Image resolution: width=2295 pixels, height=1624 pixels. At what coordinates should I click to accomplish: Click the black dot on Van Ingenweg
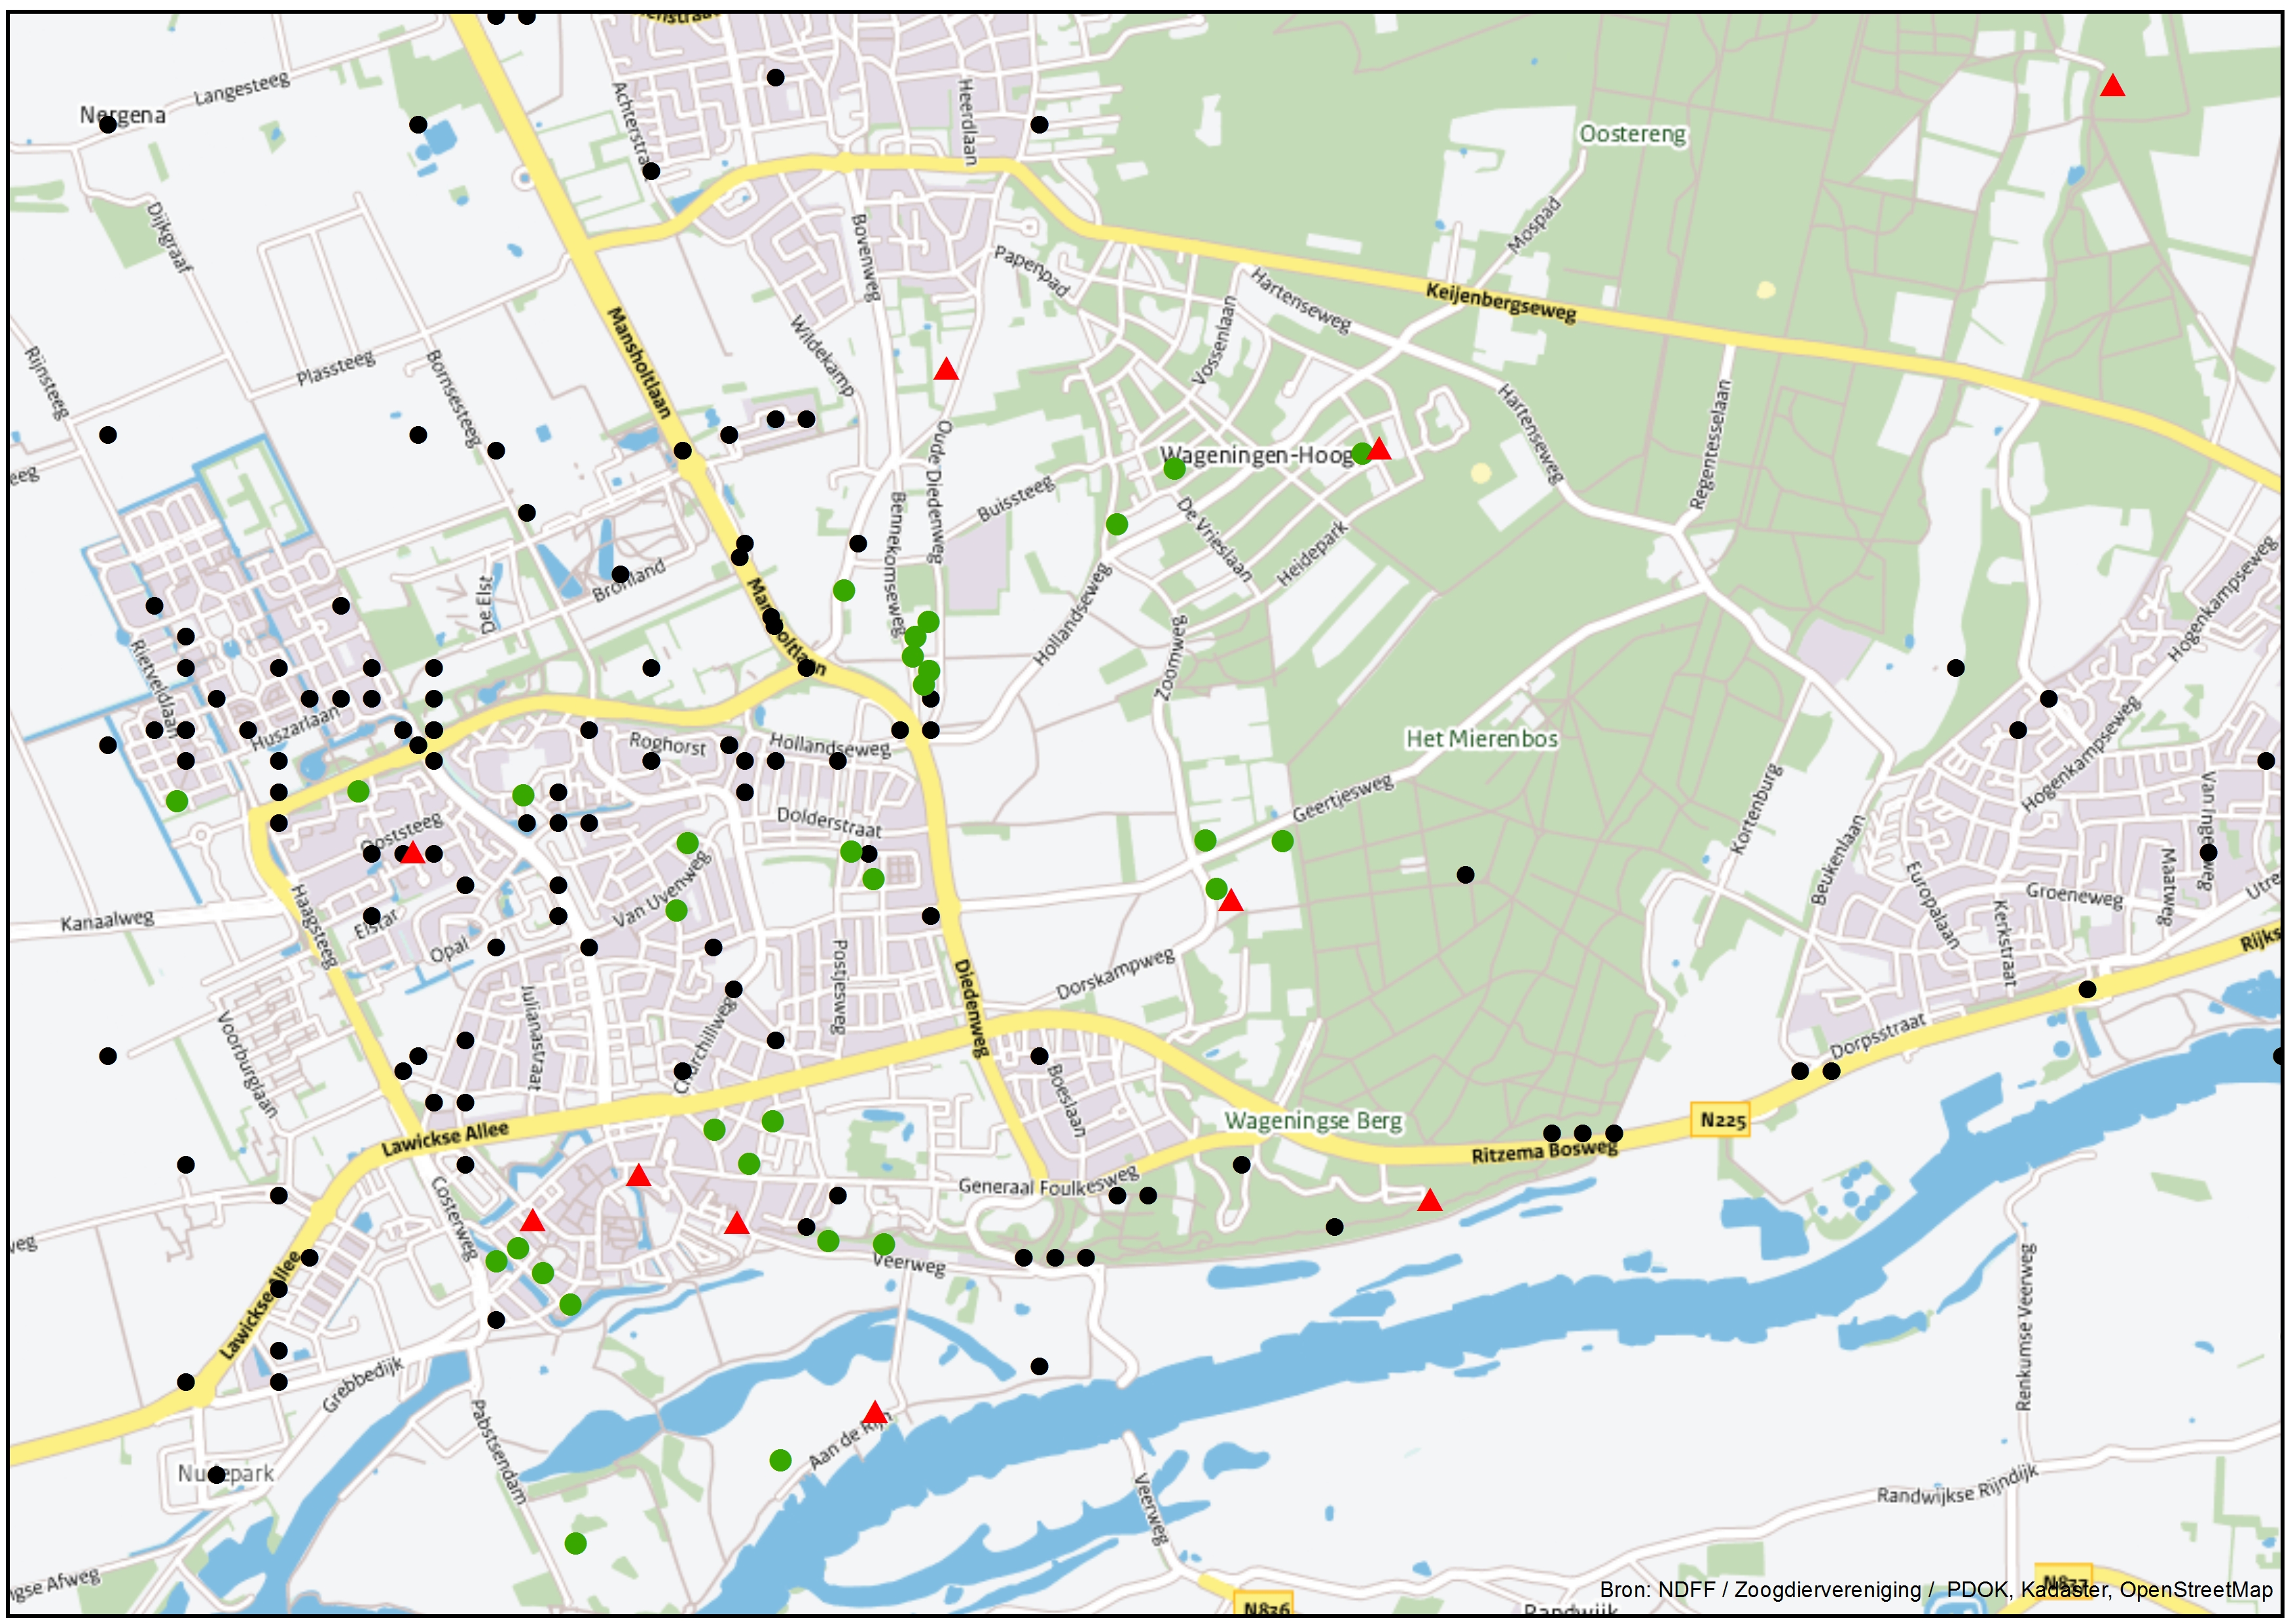(2209, 853)
